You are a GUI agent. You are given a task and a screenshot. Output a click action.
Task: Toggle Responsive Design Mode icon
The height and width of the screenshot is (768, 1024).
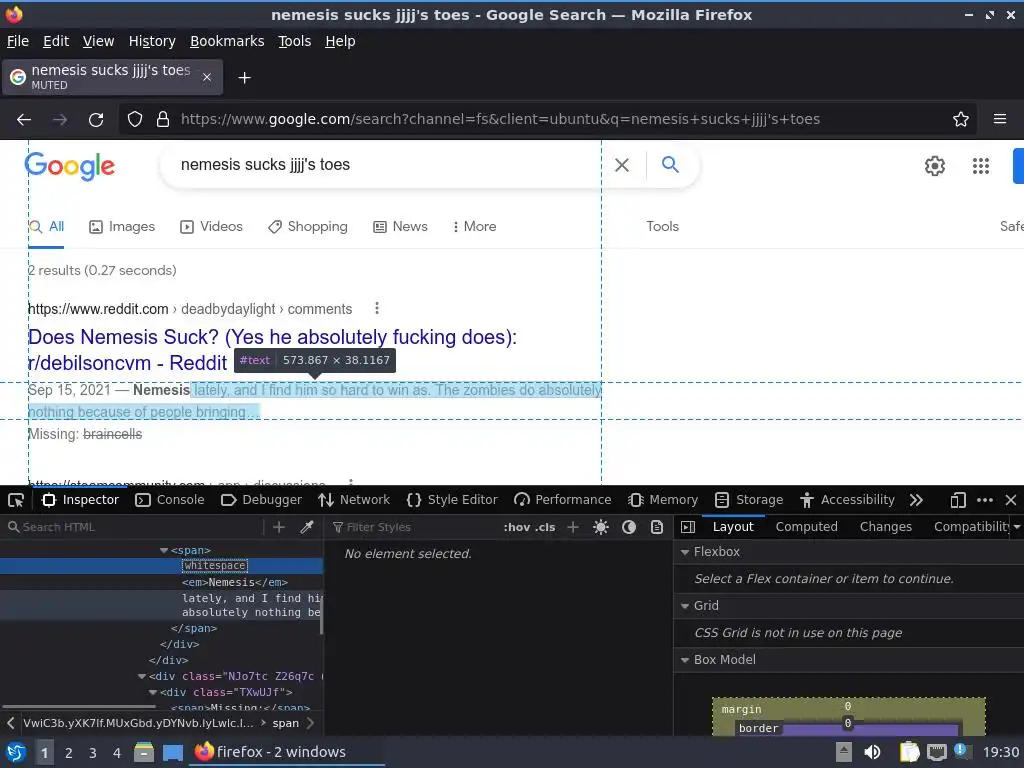pos(957,500)
